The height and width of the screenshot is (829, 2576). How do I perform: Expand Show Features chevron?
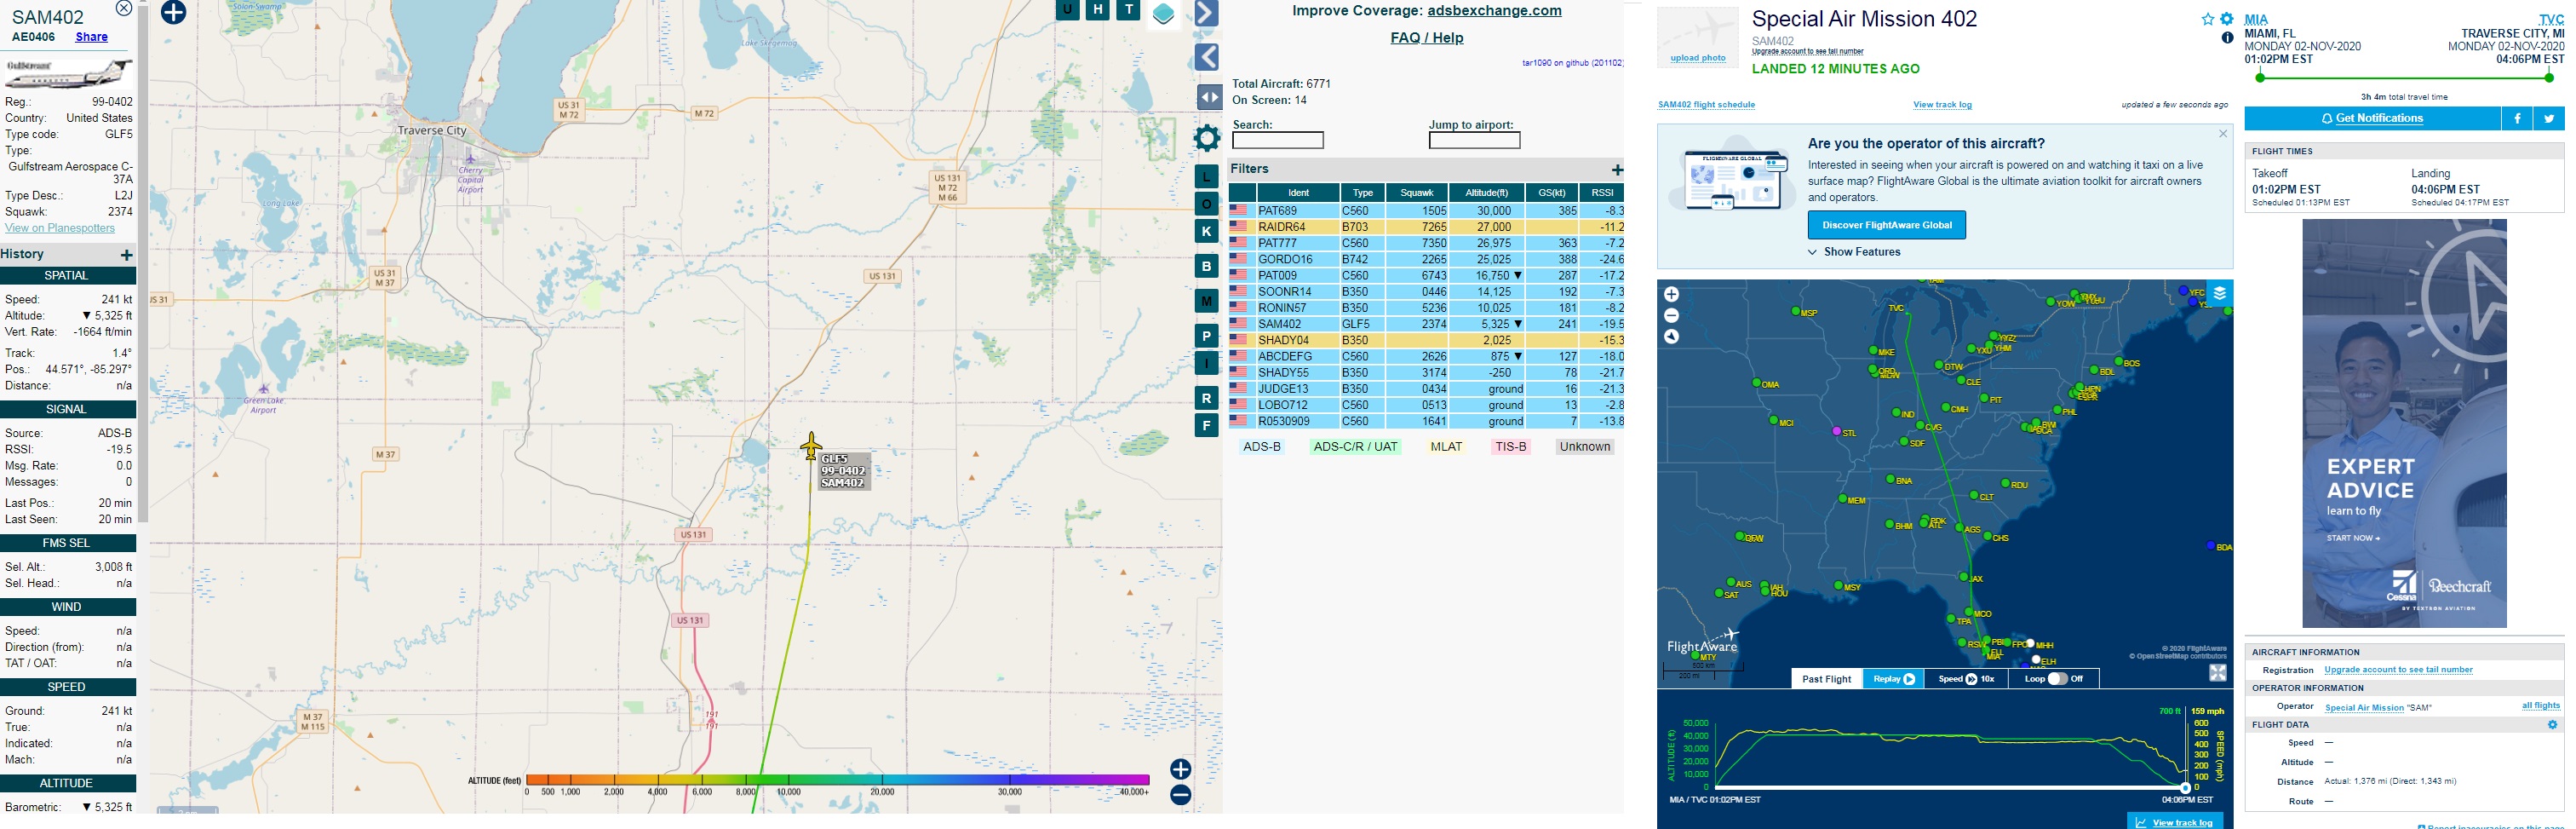click(x=1812, y=252)
